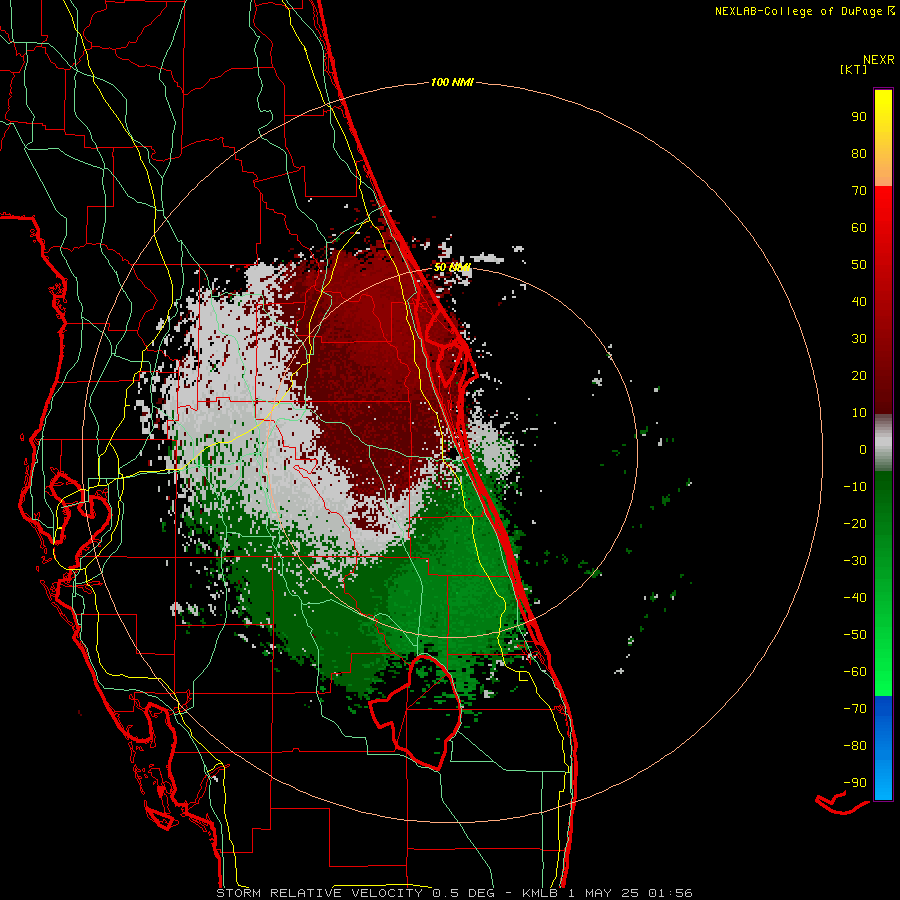Click the -20 value on the color scale
This screenshot has height=900, width=900.
tap(855, 523)
